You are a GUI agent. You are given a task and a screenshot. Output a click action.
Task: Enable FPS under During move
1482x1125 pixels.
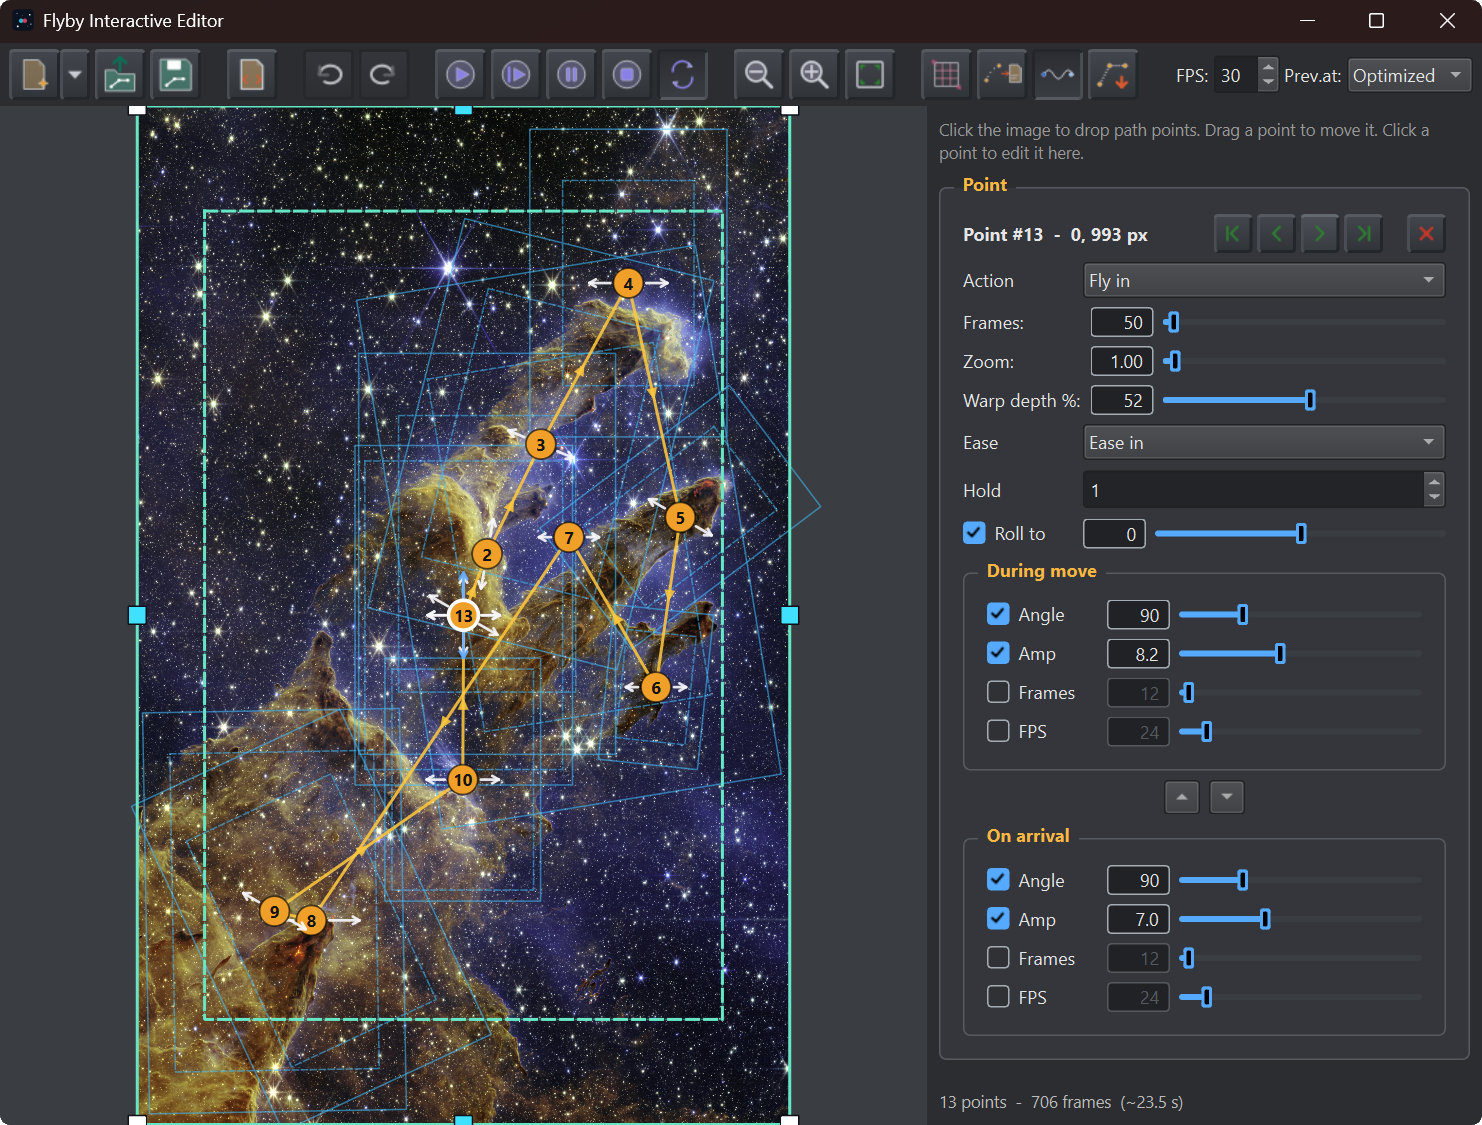pos(998,731)
